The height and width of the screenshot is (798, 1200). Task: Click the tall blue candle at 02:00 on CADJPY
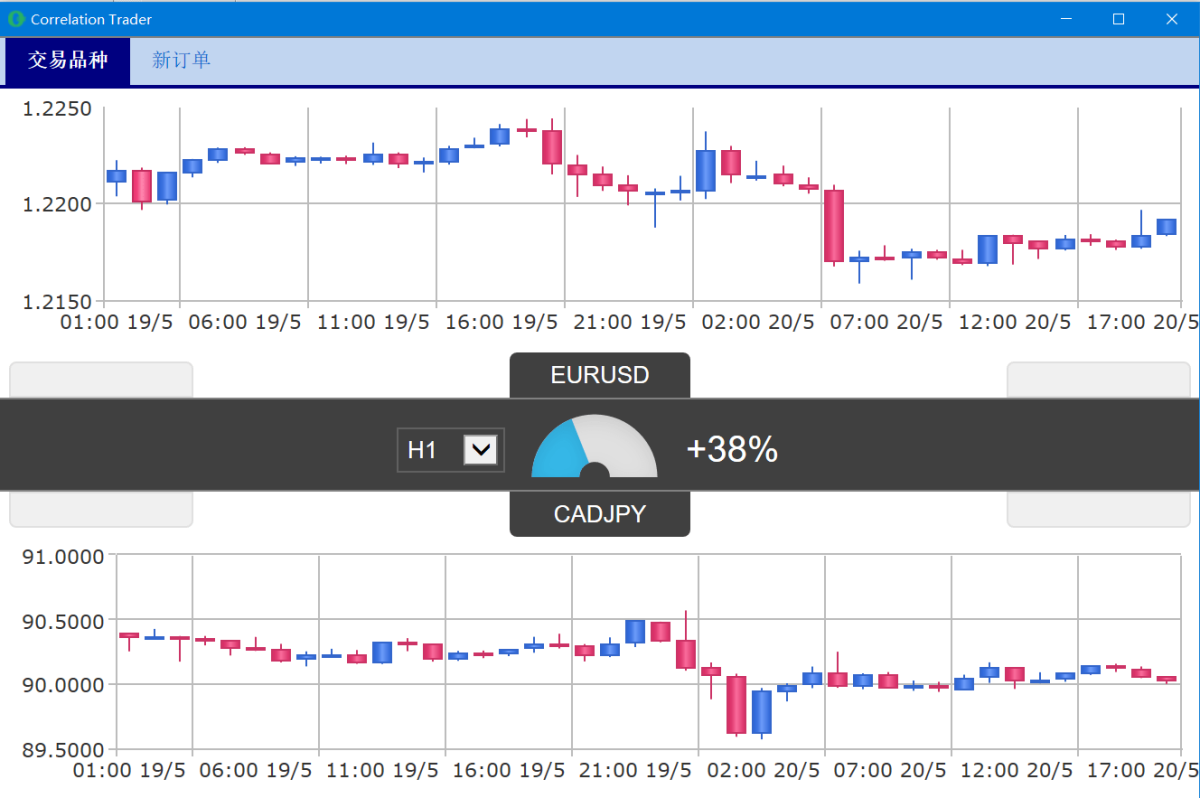(764, 710)
